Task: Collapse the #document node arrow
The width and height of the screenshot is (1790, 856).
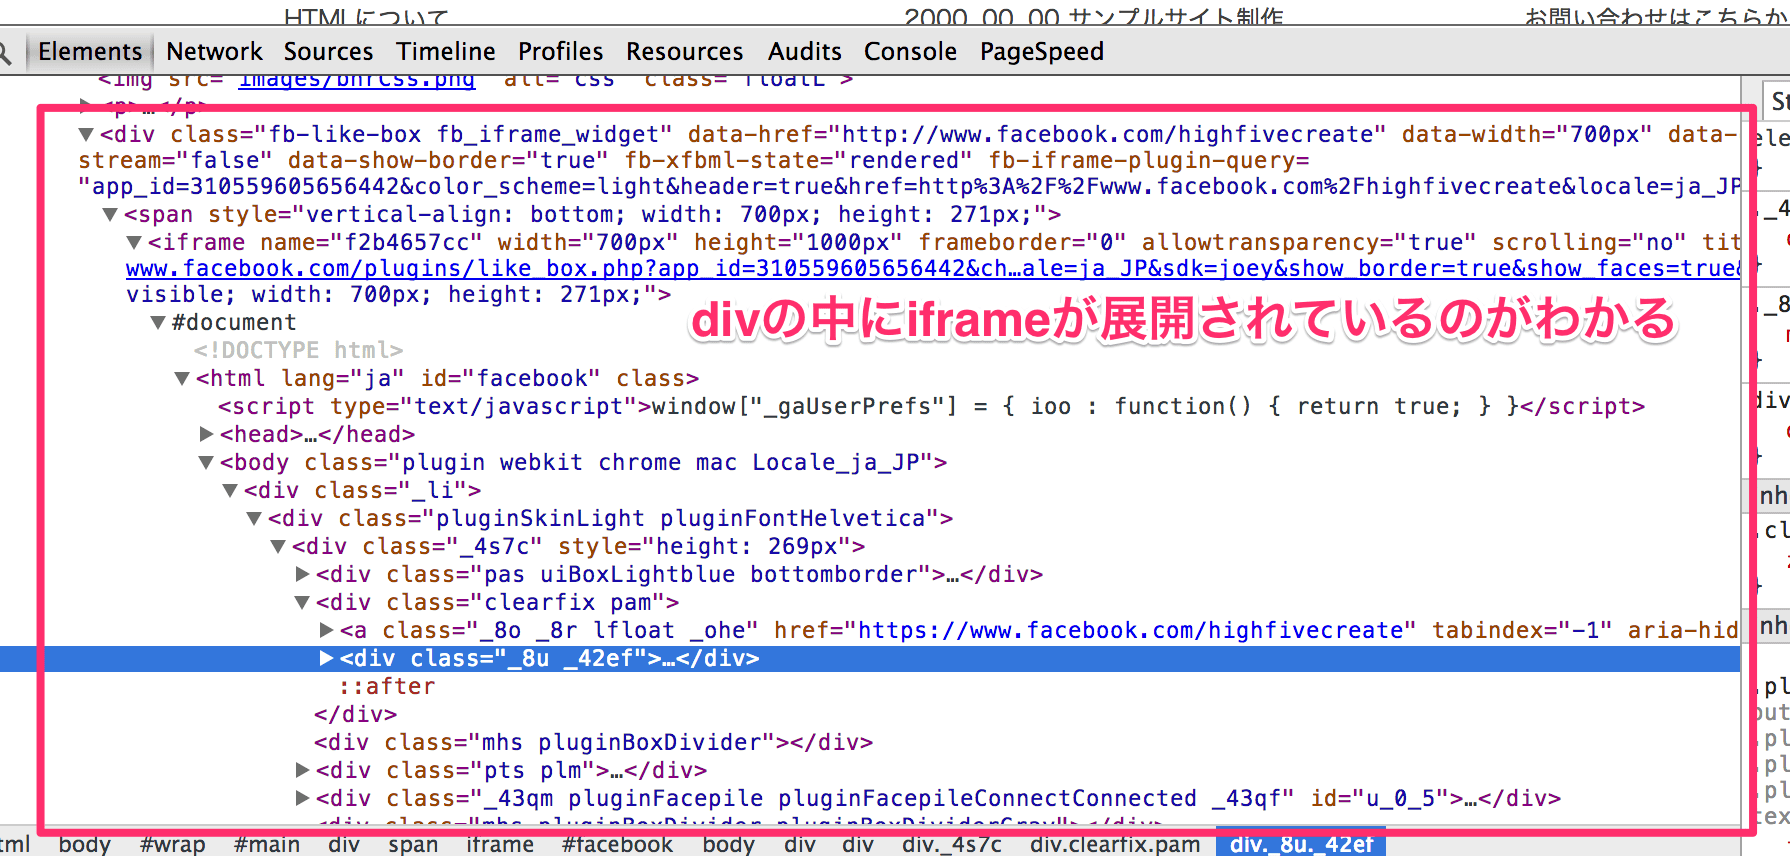Action: tap(158, 322)
